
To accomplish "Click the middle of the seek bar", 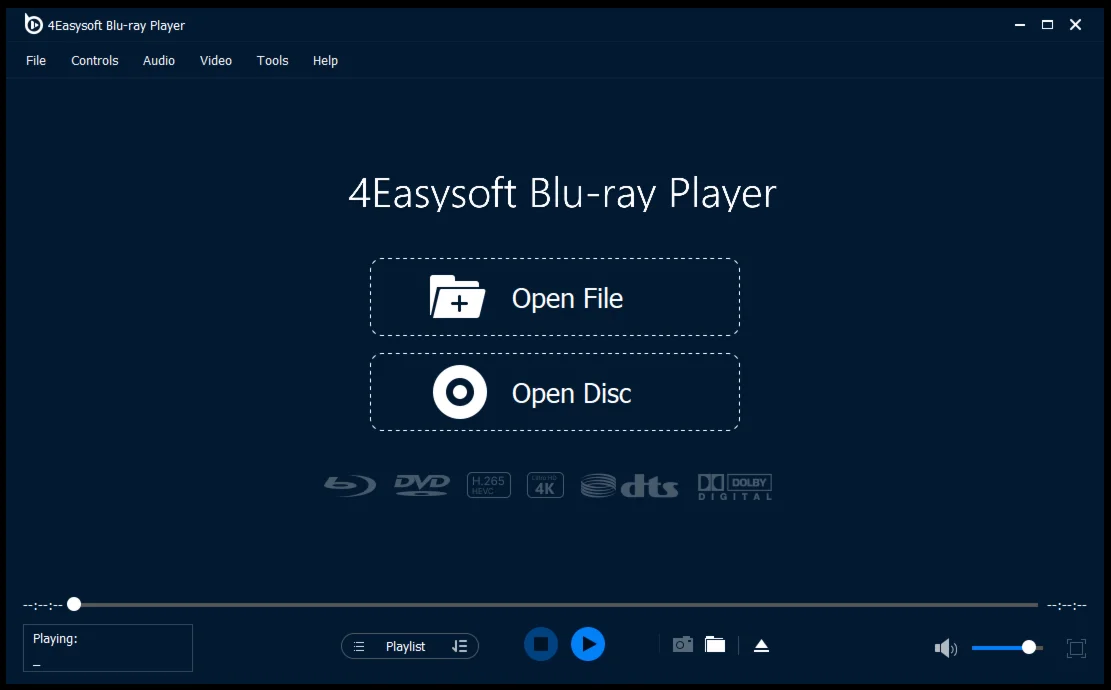I will pyautogui.click(x=556, y=605).
